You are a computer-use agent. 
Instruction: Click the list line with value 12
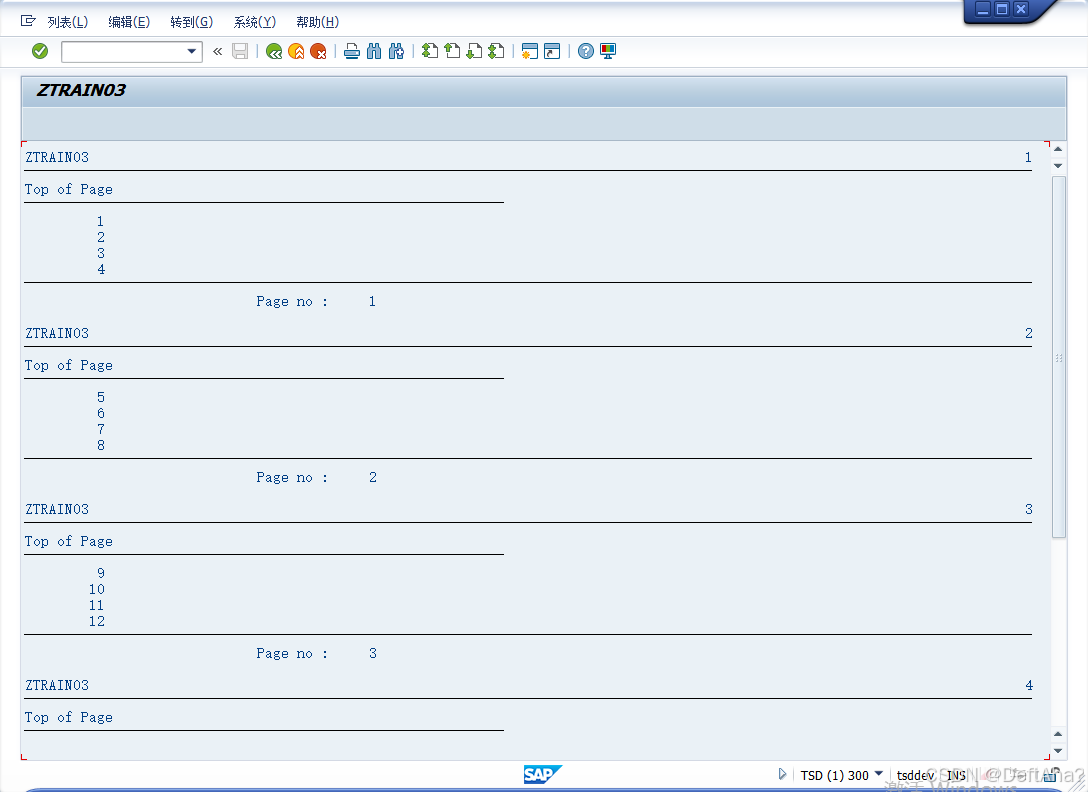(96, 621)
